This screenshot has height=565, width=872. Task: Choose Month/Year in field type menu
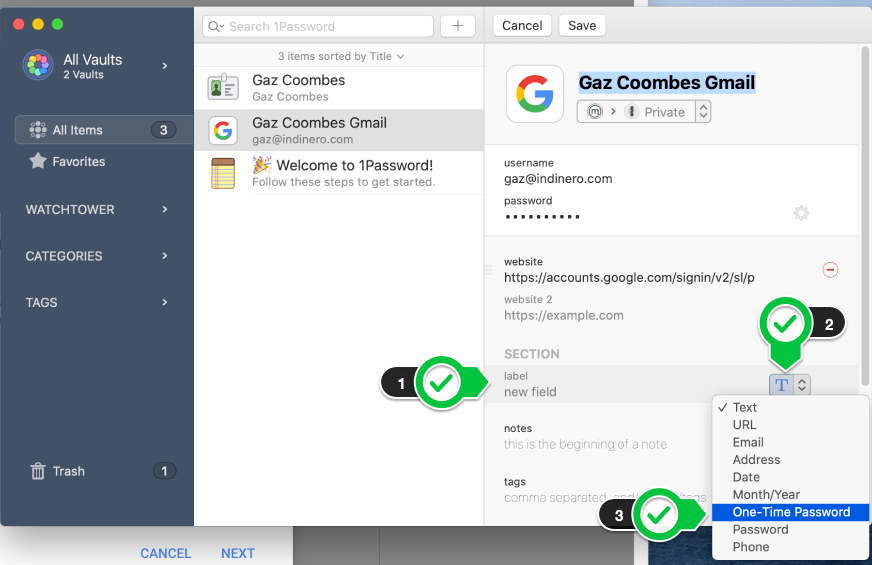[x=790, y=494]
